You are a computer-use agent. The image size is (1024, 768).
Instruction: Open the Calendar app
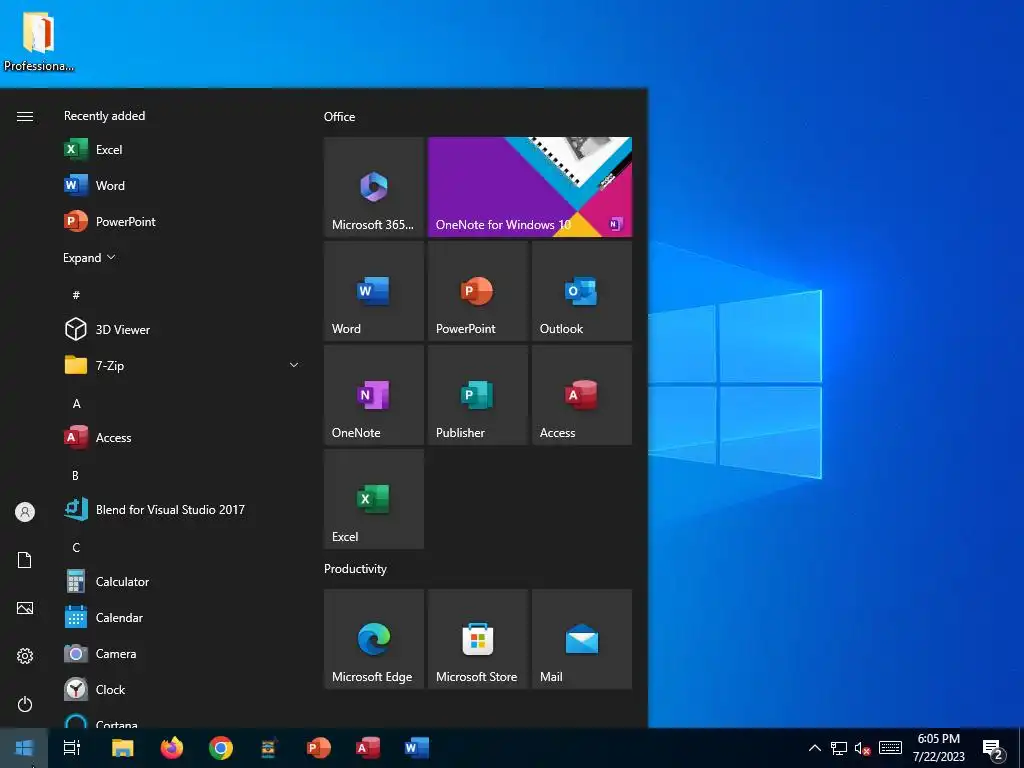pyautogui.click(x=183, y=617)
